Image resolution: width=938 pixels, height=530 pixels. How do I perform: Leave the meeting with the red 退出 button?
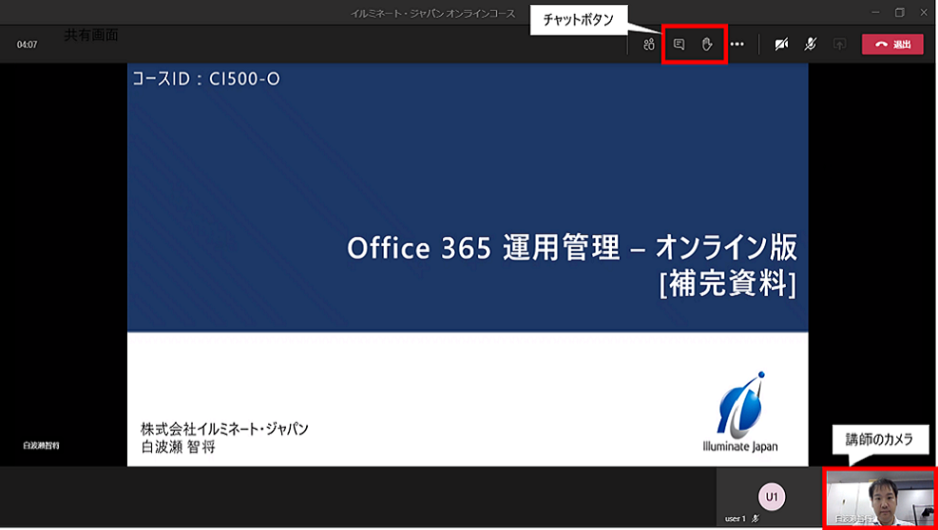893,44
